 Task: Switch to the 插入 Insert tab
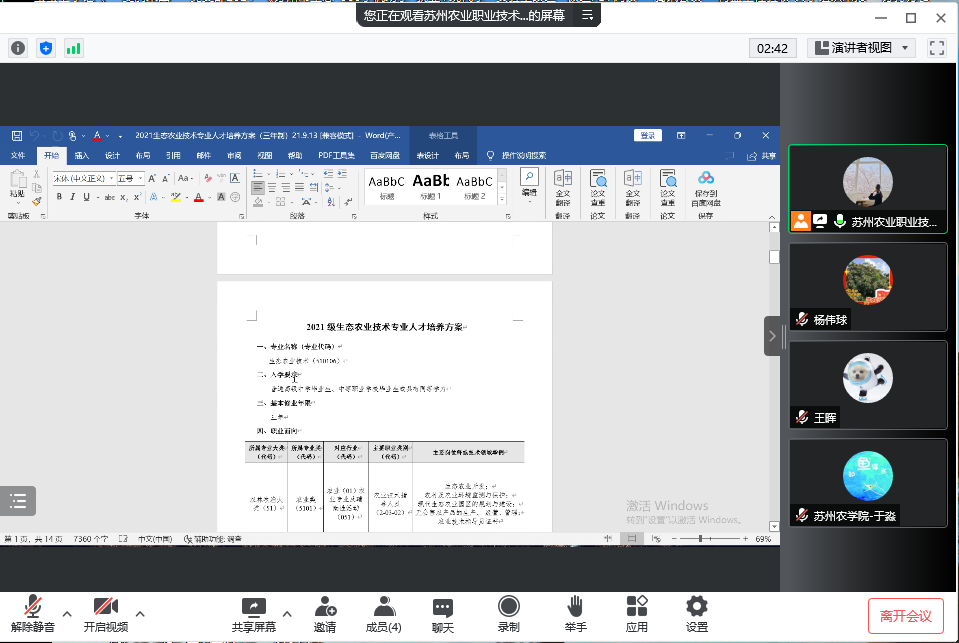pos(81,155)
